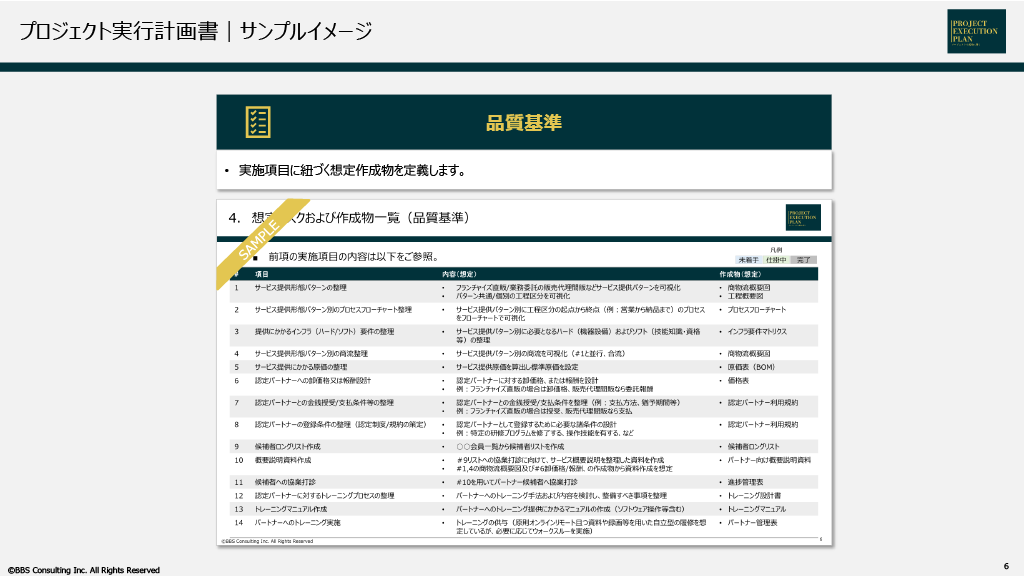This screenshot has height=576, width=1024.
Task: Click the 項目 column header
Action: click(261, 273)
